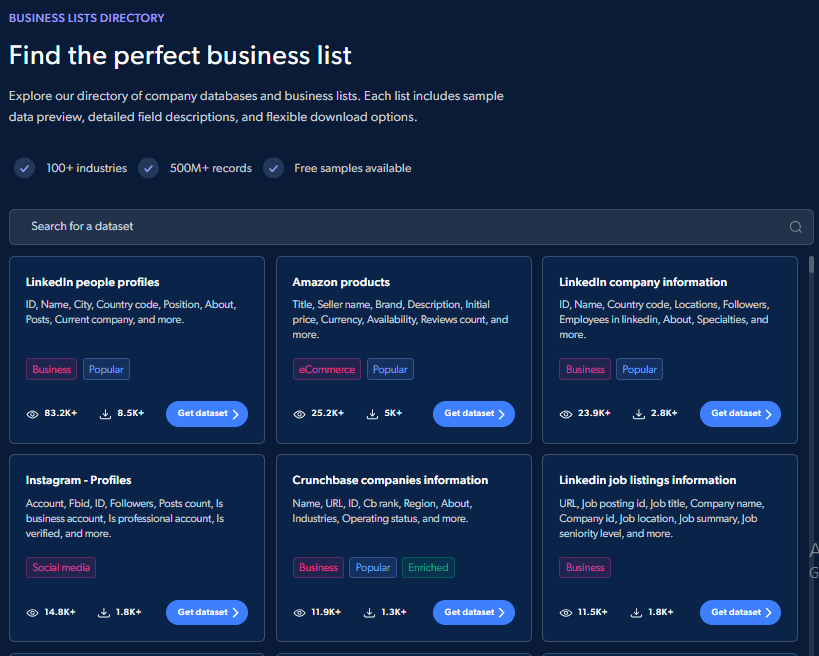Toggle the Enriched tag on Crunchbase companies
Image resolution: width=819 pixels, height=656 pixels.
tap(428, 567)
